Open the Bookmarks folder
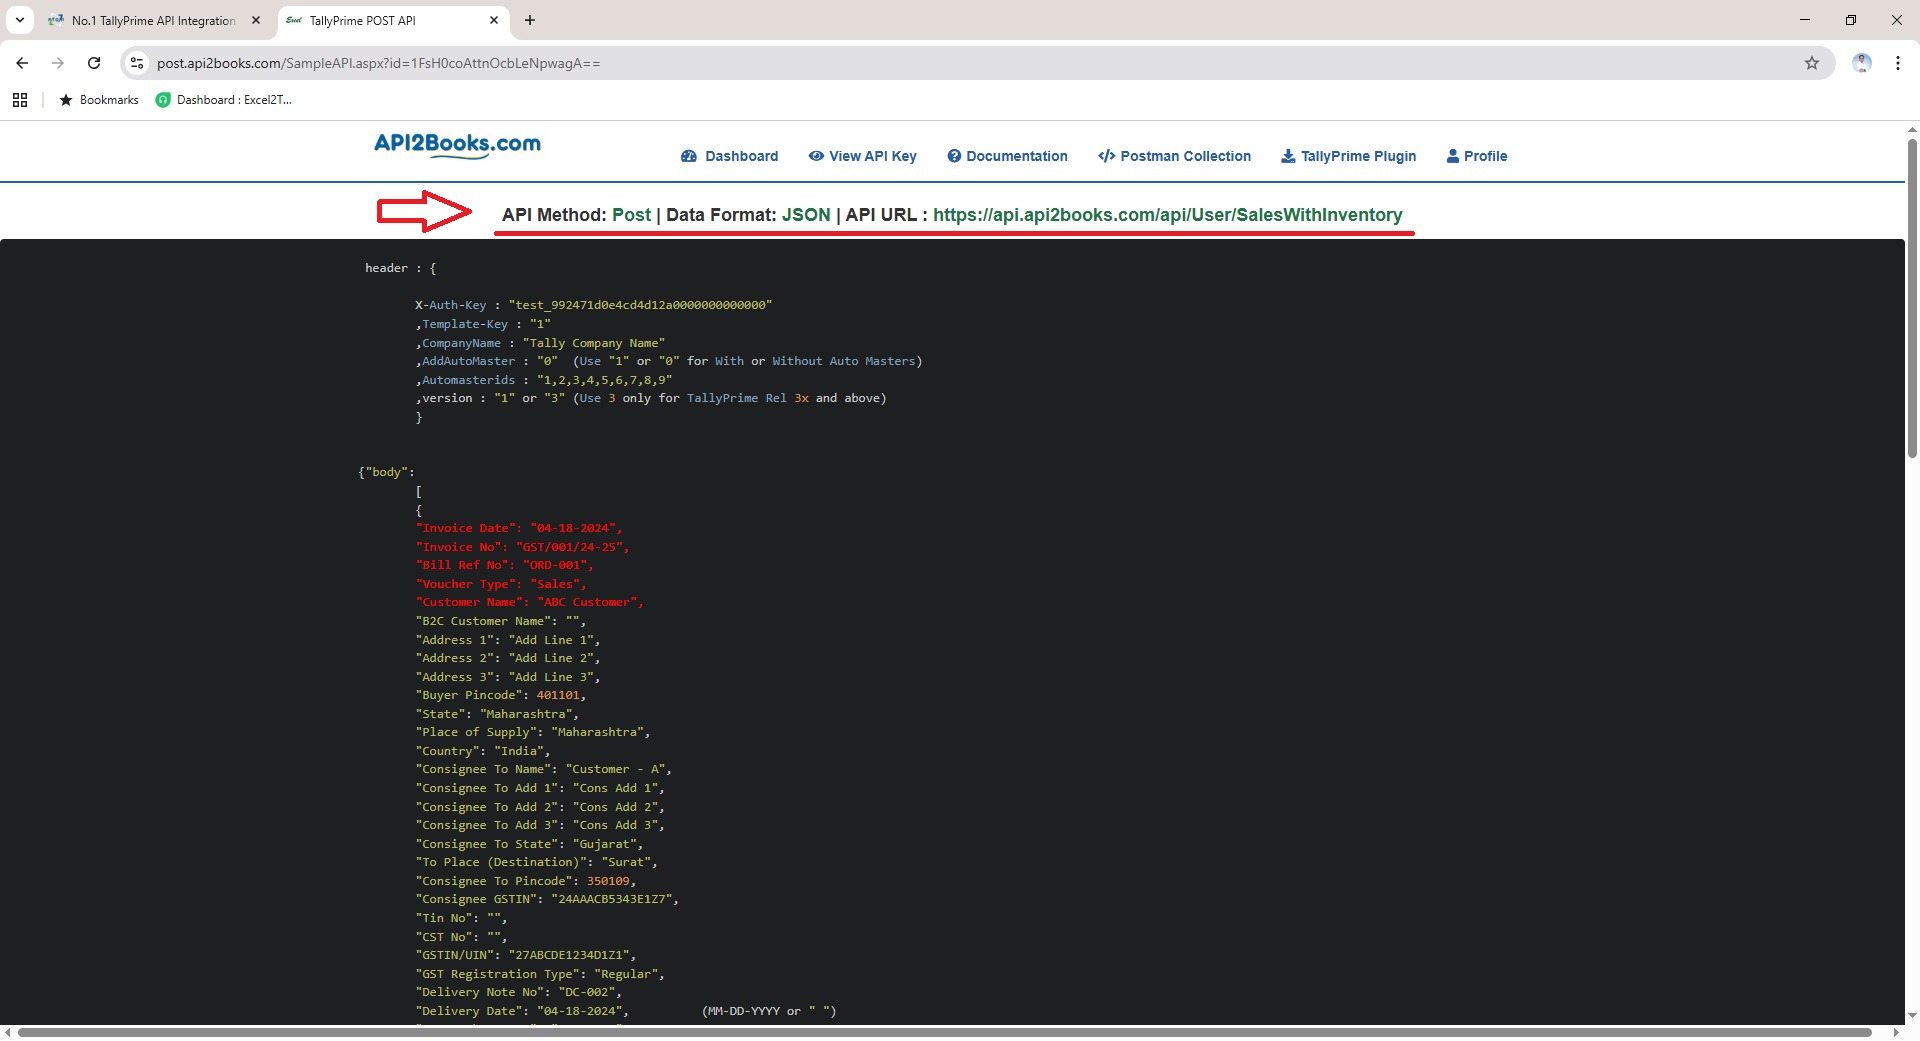This screenshot has width=1920, height=1041. coord(99,100)
